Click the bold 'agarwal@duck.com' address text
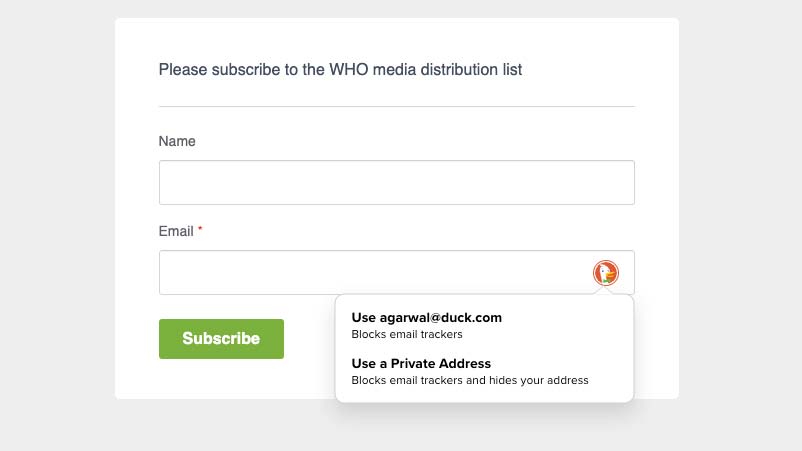The width and height of the screenshot is (802, 451). point(441,317)
